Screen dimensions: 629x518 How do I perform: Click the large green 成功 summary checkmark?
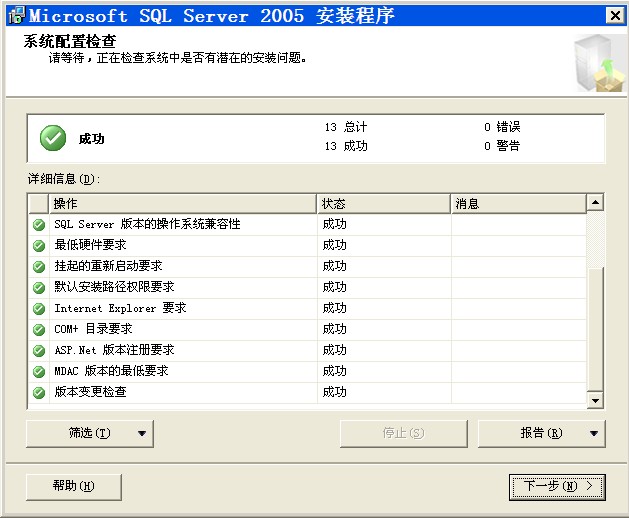[53, 138]
